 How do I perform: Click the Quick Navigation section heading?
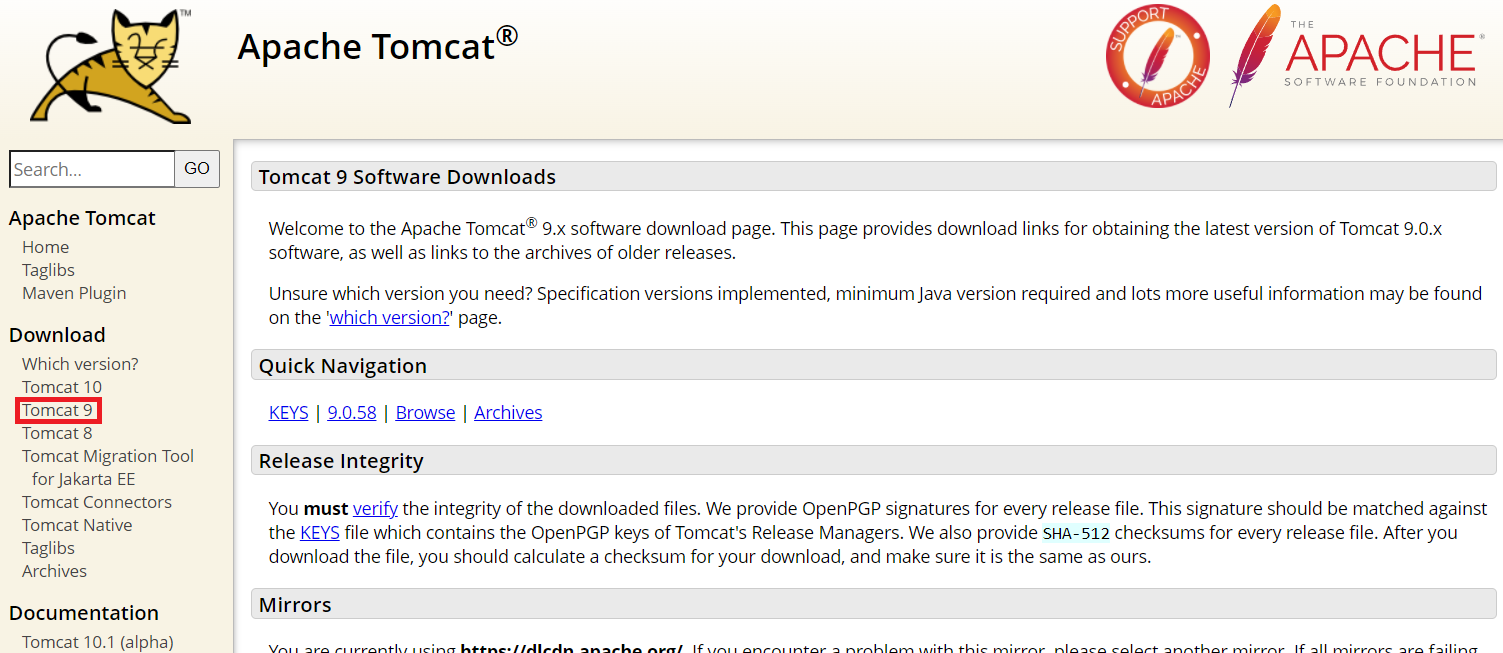tap(343, 366)
